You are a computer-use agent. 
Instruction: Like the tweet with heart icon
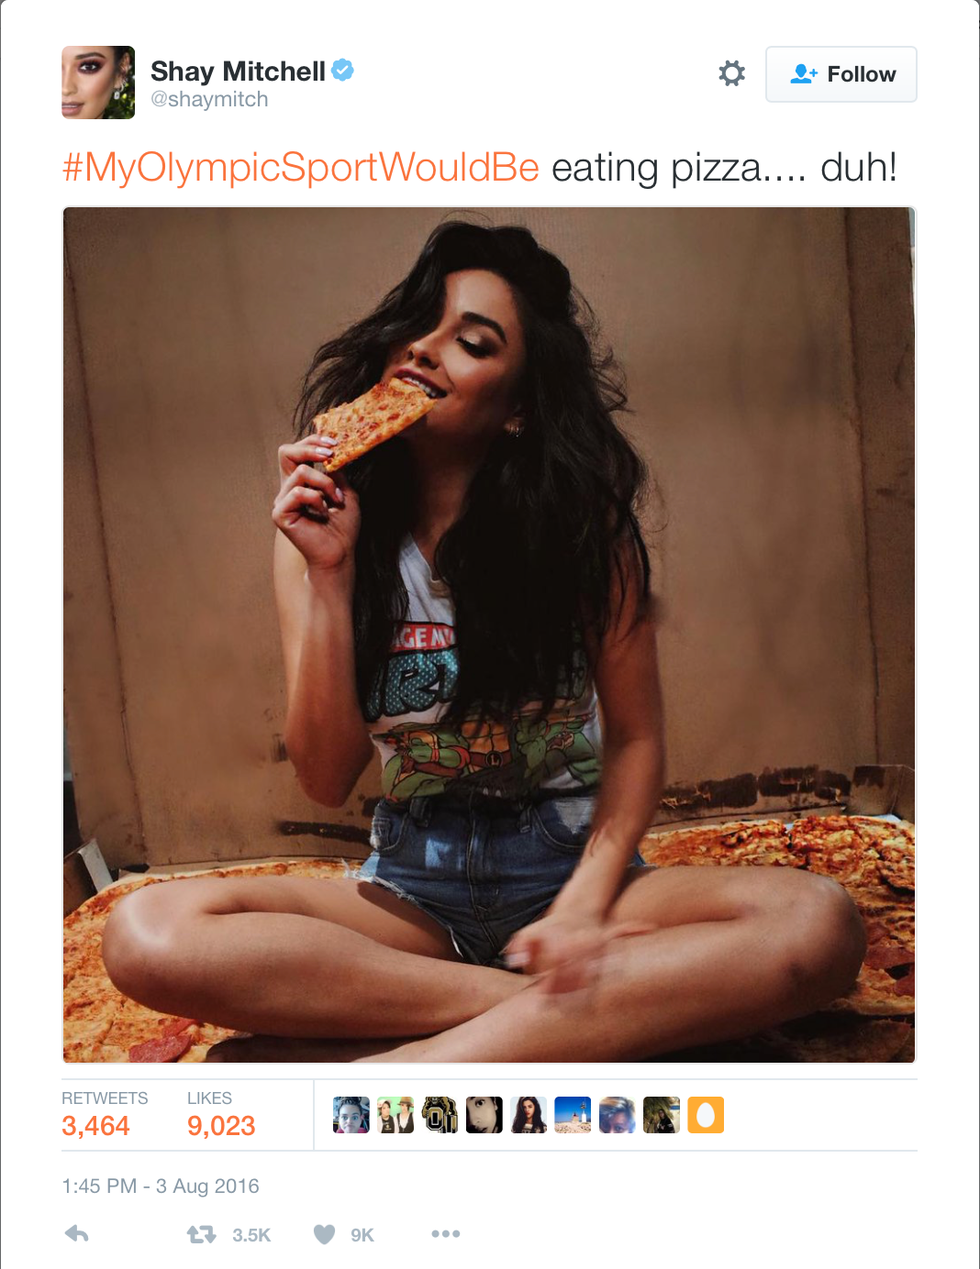click(x=324, y=1234)
